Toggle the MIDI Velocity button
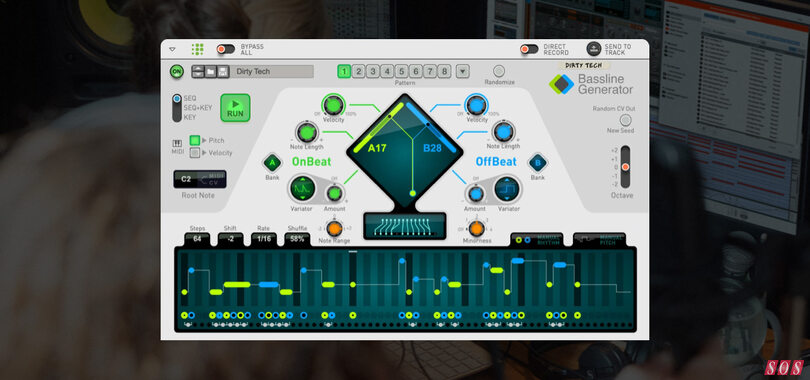Image resolution: width=810 pixels, height=380 pixels. [x=195, y=153]
